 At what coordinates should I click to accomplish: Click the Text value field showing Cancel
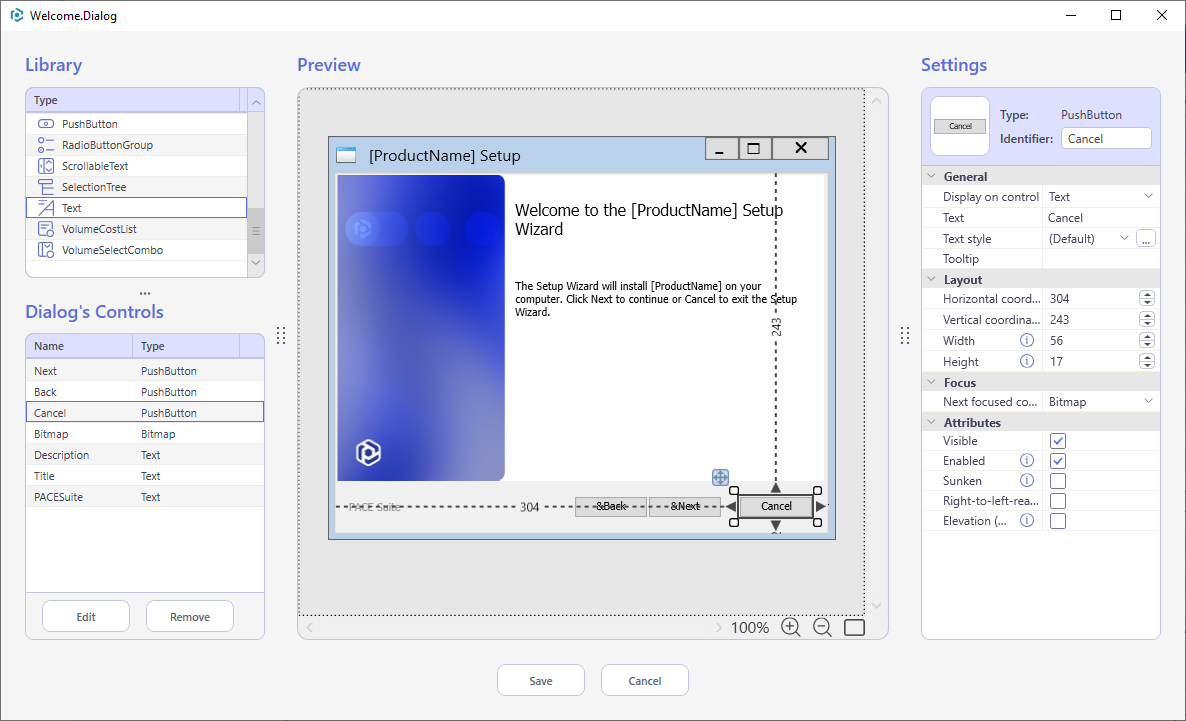click(x=1101, y=218)
